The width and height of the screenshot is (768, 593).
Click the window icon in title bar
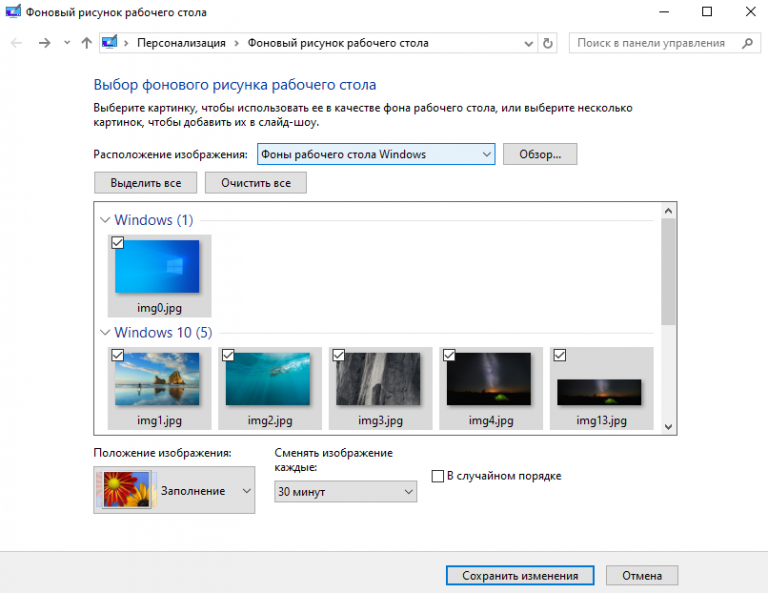[x=11, y=11]
